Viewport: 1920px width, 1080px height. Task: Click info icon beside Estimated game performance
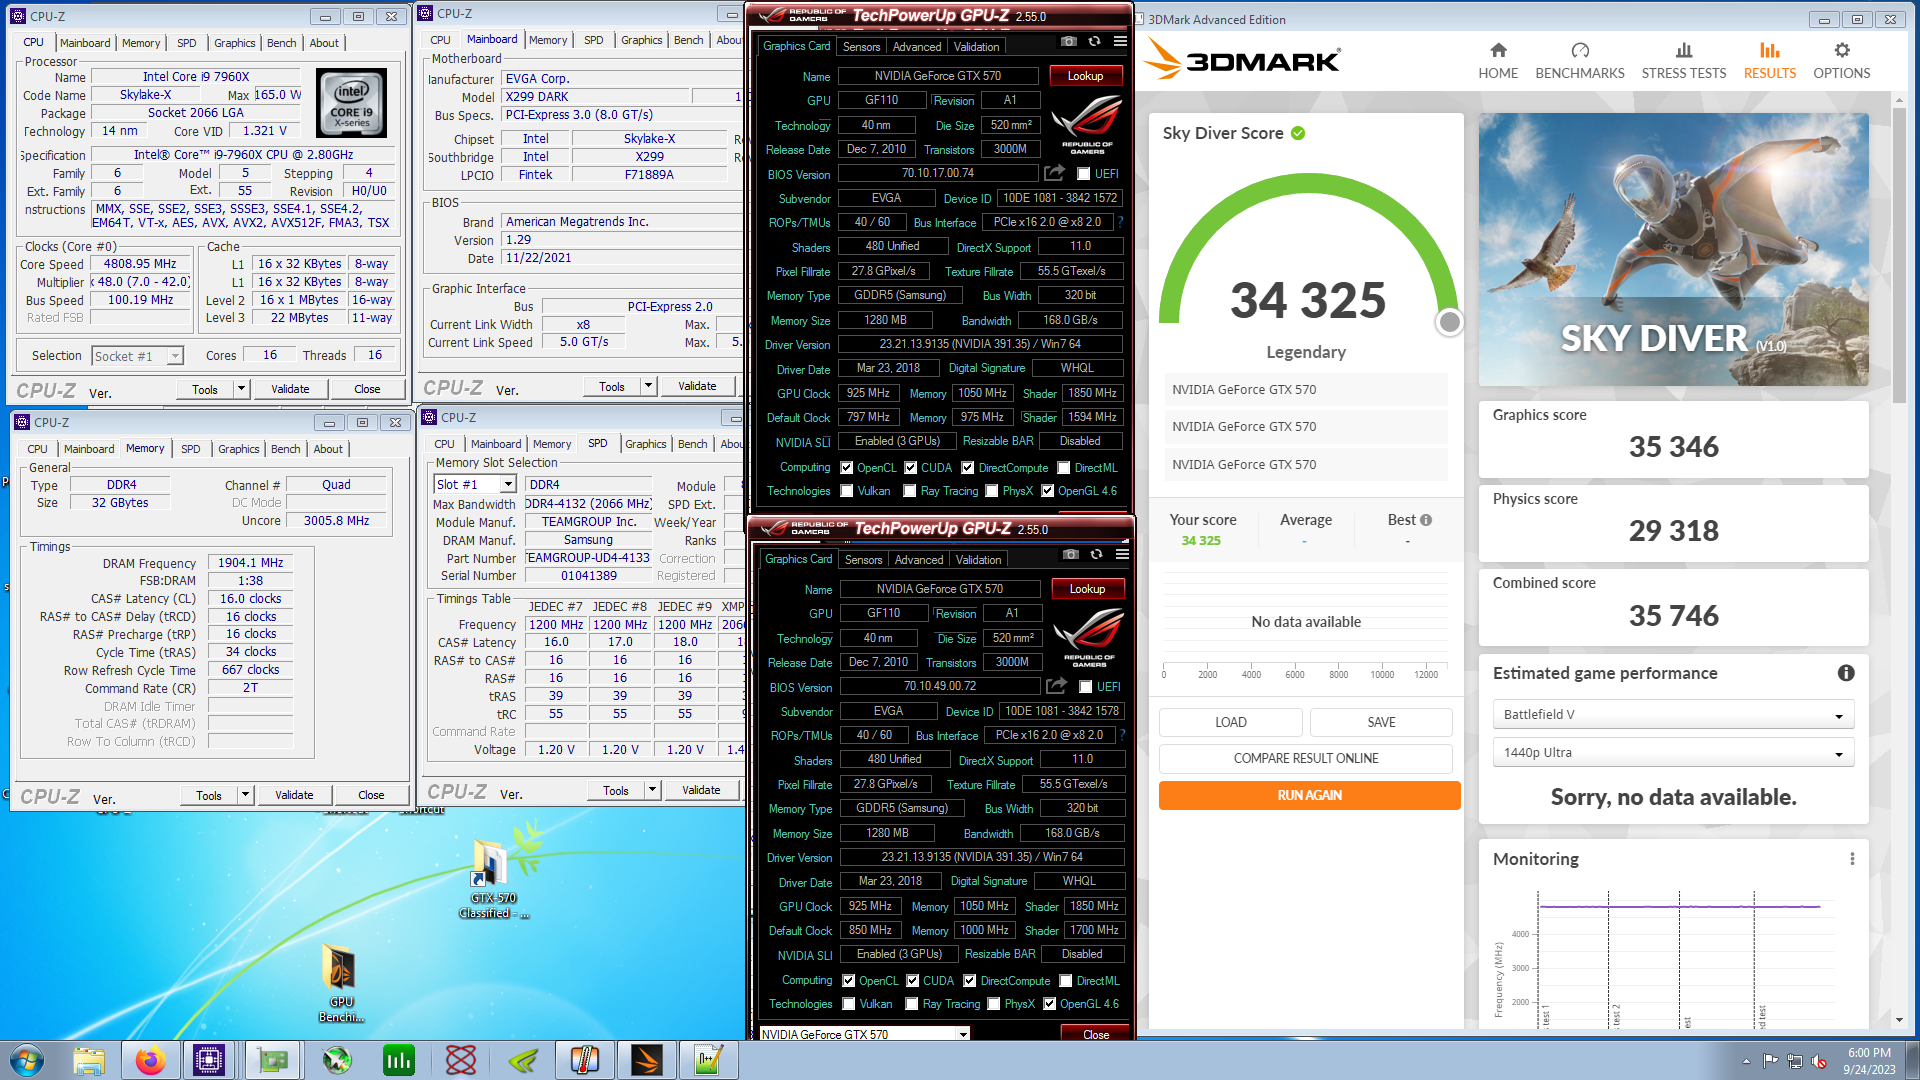coord(1846,673)
